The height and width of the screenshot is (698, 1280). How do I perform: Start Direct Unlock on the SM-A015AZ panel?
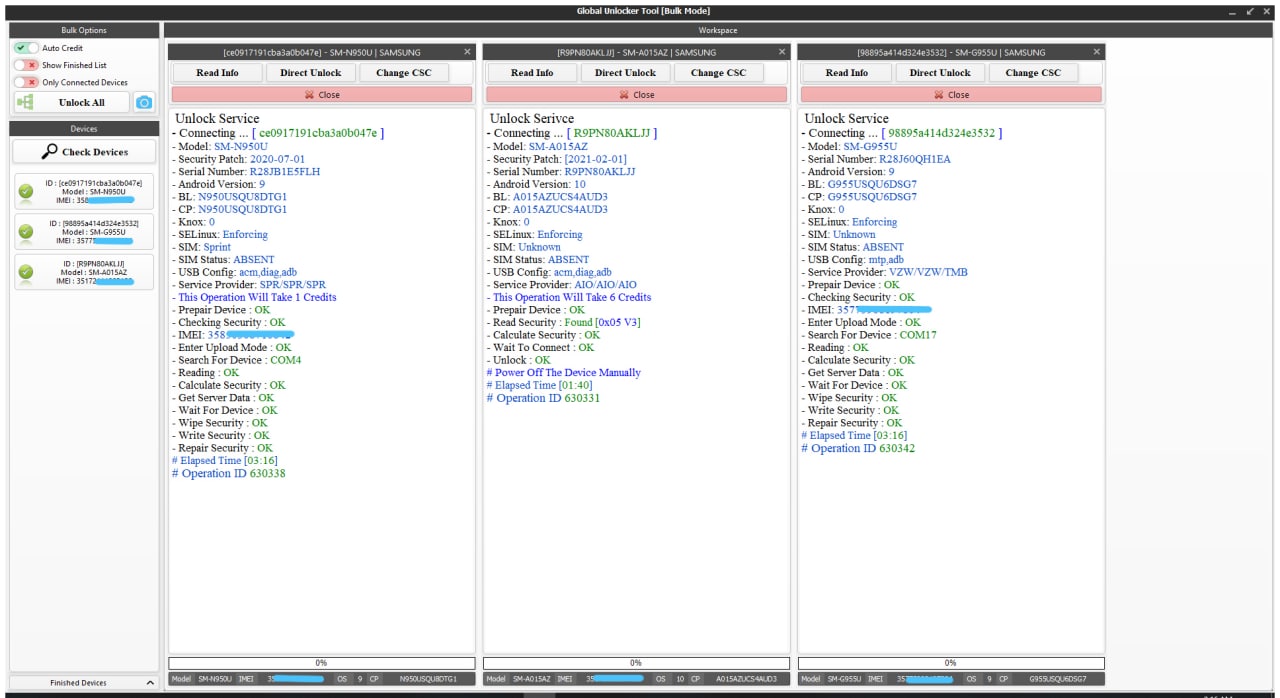[626, 73]
